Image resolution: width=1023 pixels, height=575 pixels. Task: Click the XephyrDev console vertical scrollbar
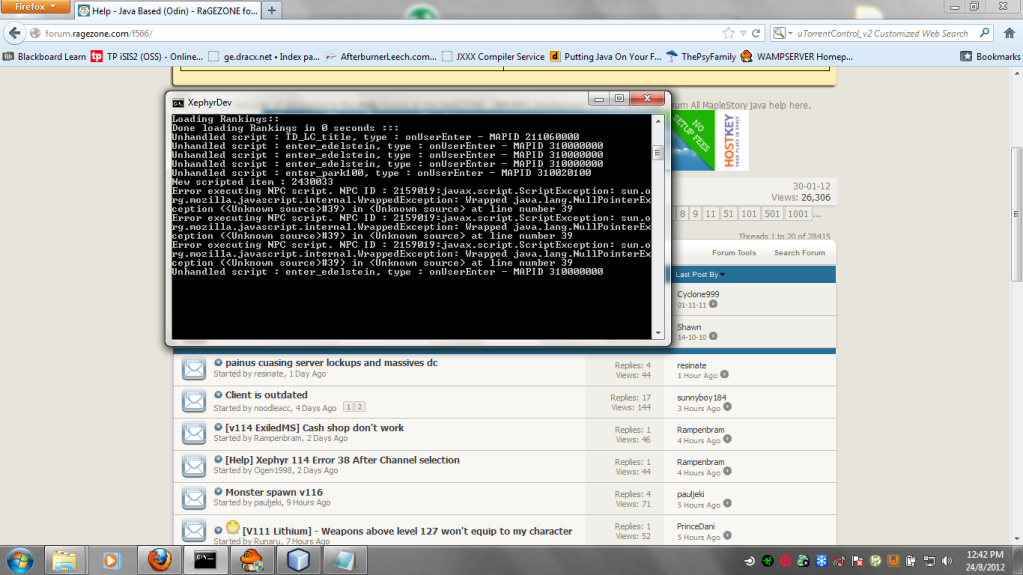click(x=657, y=230)
